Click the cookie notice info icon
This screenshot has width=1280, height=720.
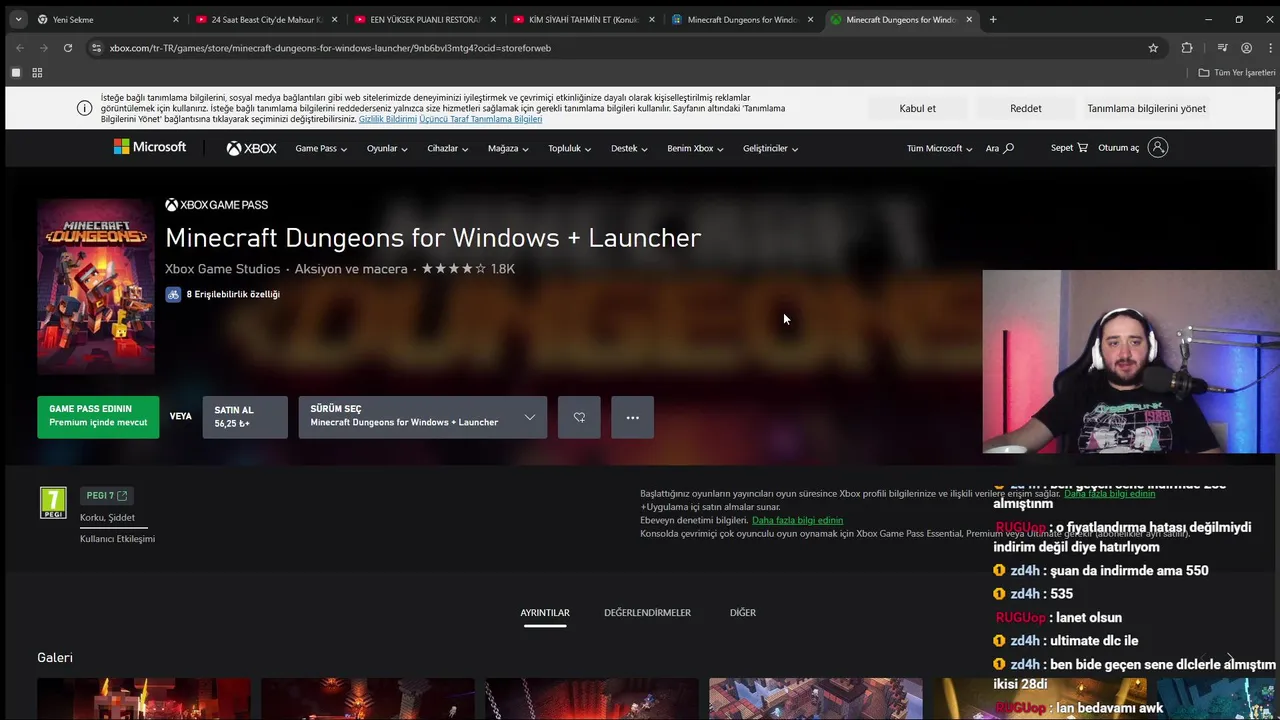[x=84, y=108]
